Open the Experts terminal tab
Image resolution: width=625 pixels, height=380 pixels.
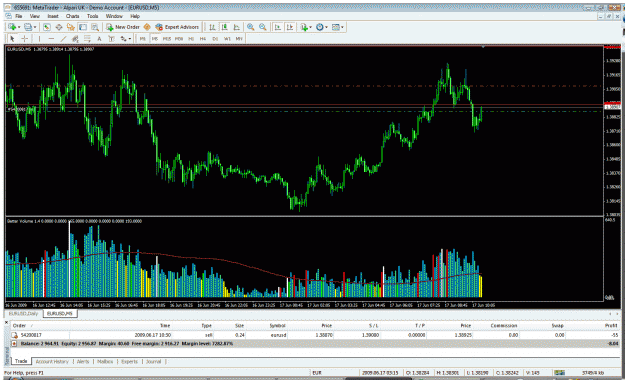[129, 362]
